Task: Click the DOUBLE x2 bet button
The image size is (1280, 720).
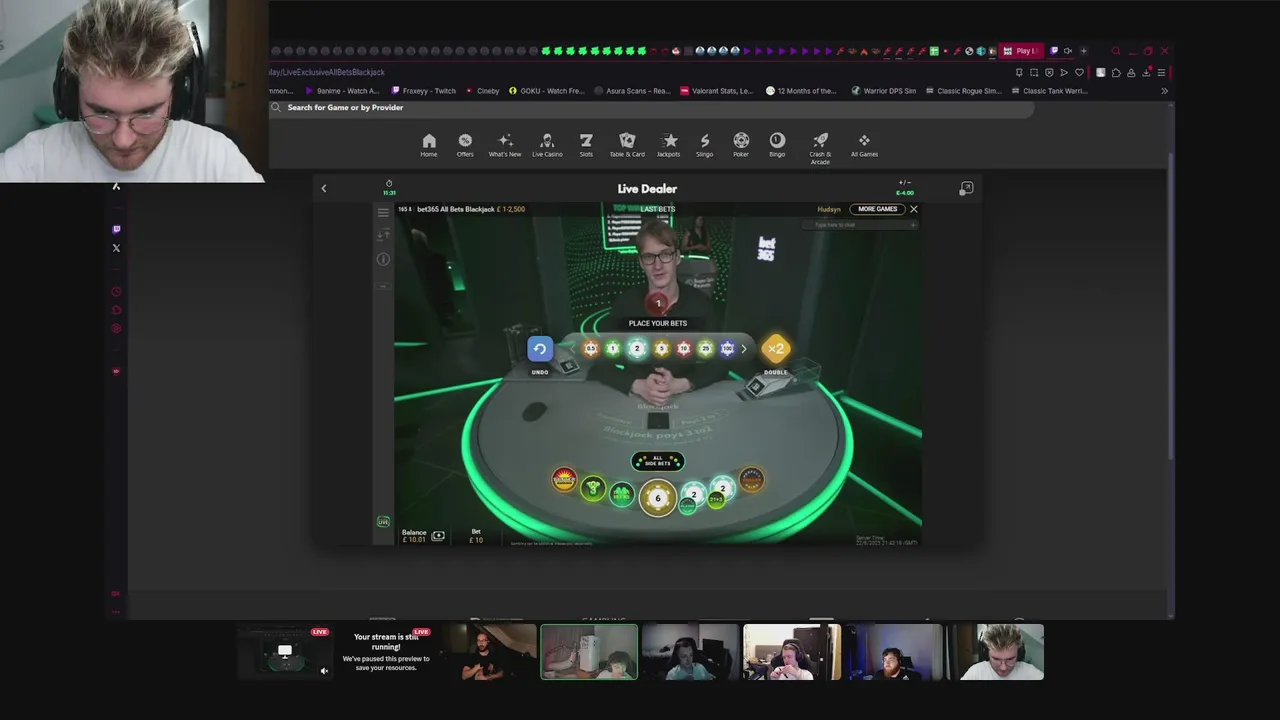Action: (x=776, y=349)
